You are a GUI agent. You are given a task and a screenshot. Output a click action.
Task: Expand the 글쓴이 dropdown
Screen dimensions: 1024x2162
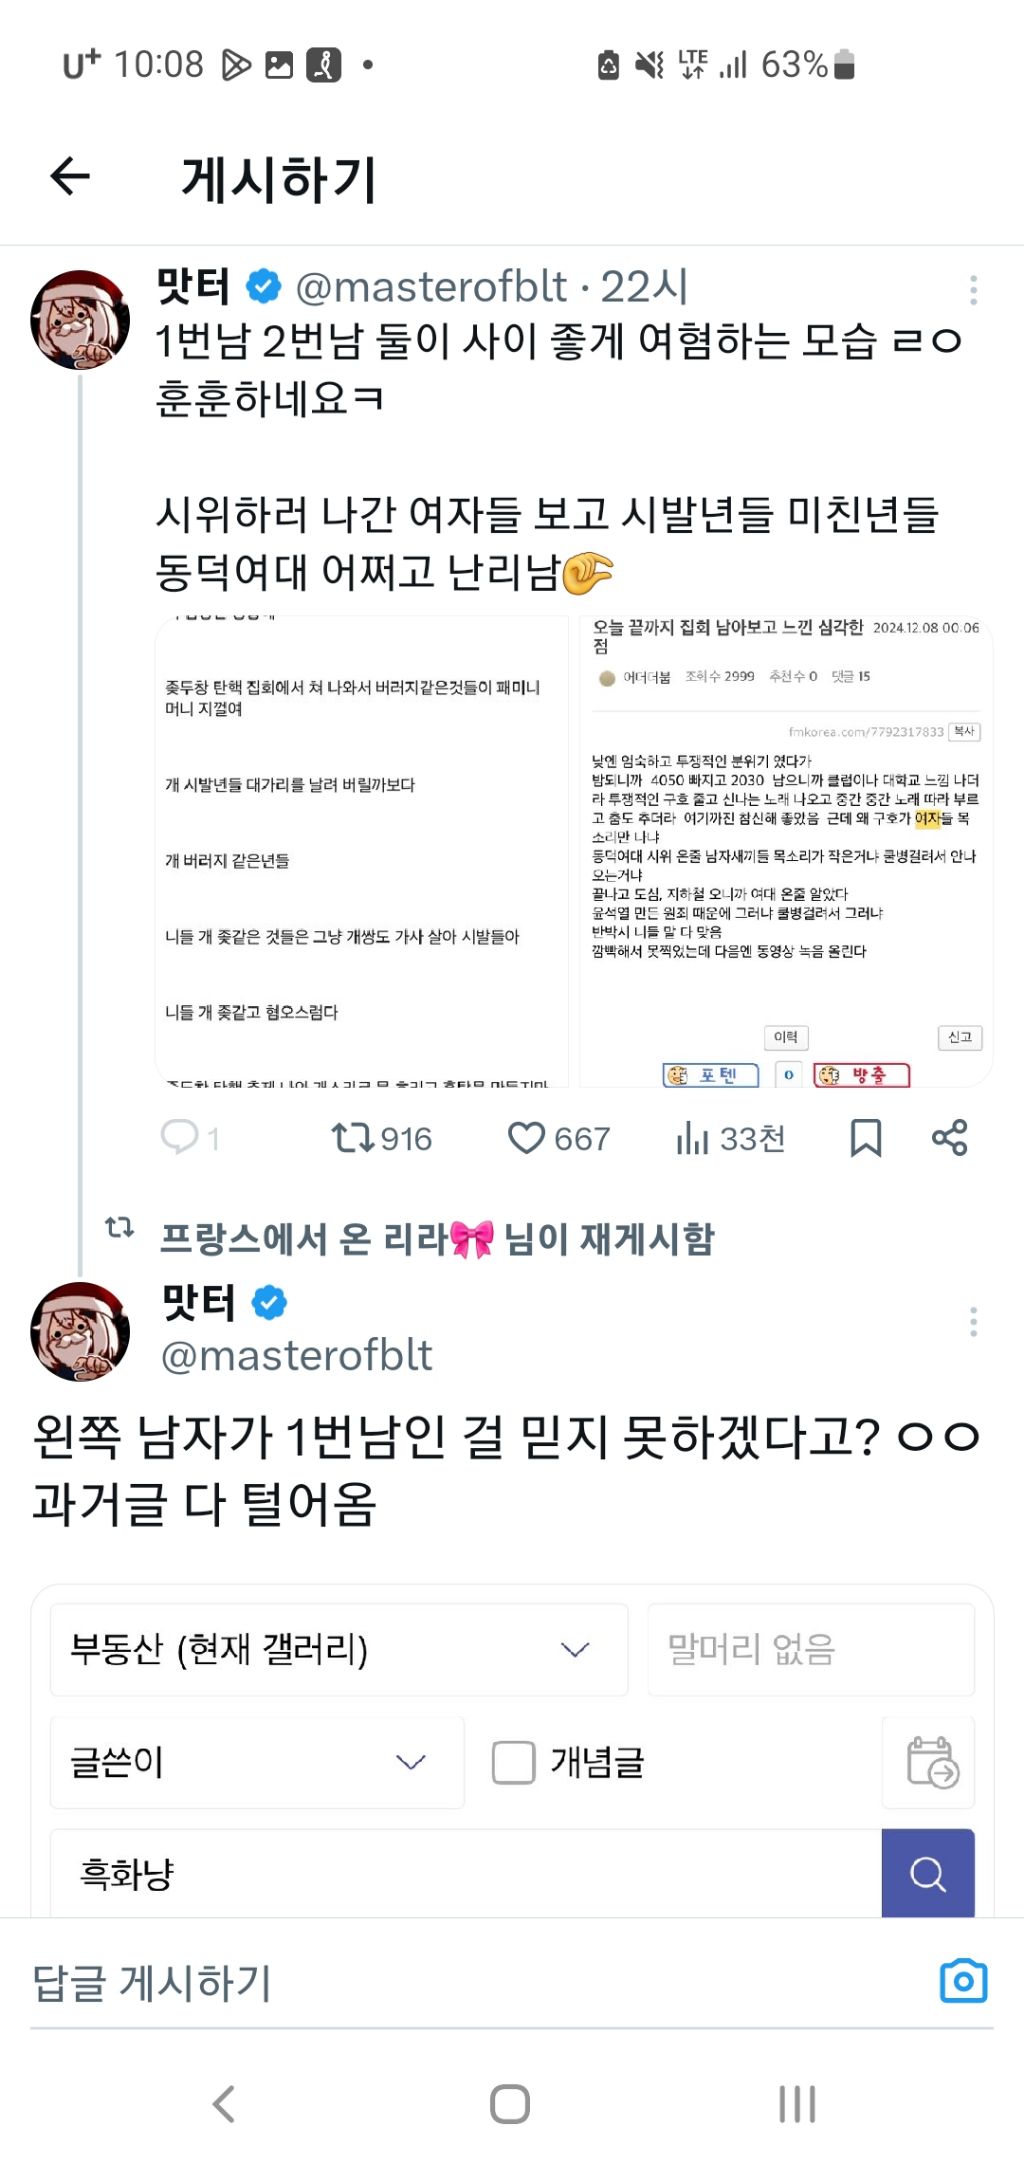point(257,1762)
